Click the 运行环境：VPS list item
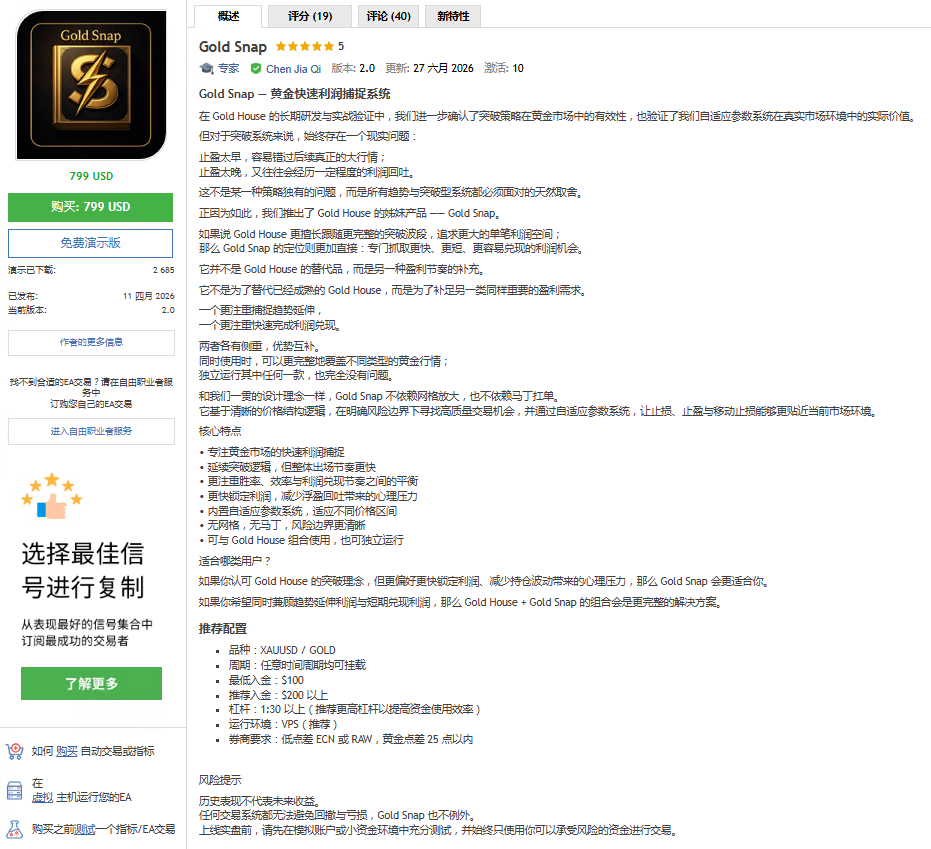 point(283,724)
